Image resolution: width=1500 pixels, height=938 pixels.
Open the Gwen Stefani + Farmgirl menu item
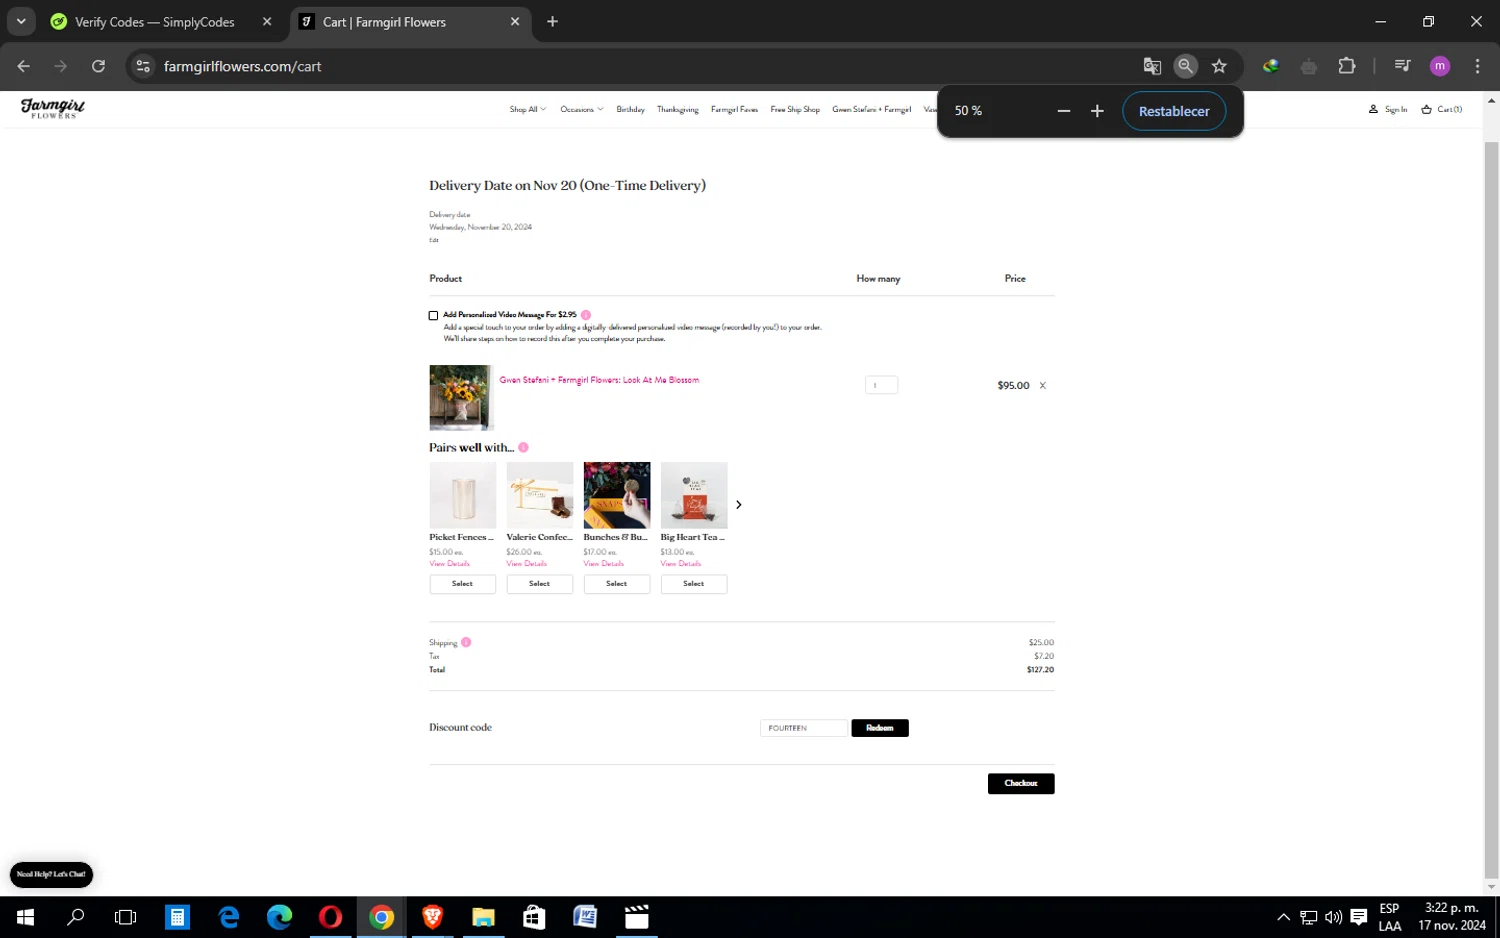coord(871,109)
